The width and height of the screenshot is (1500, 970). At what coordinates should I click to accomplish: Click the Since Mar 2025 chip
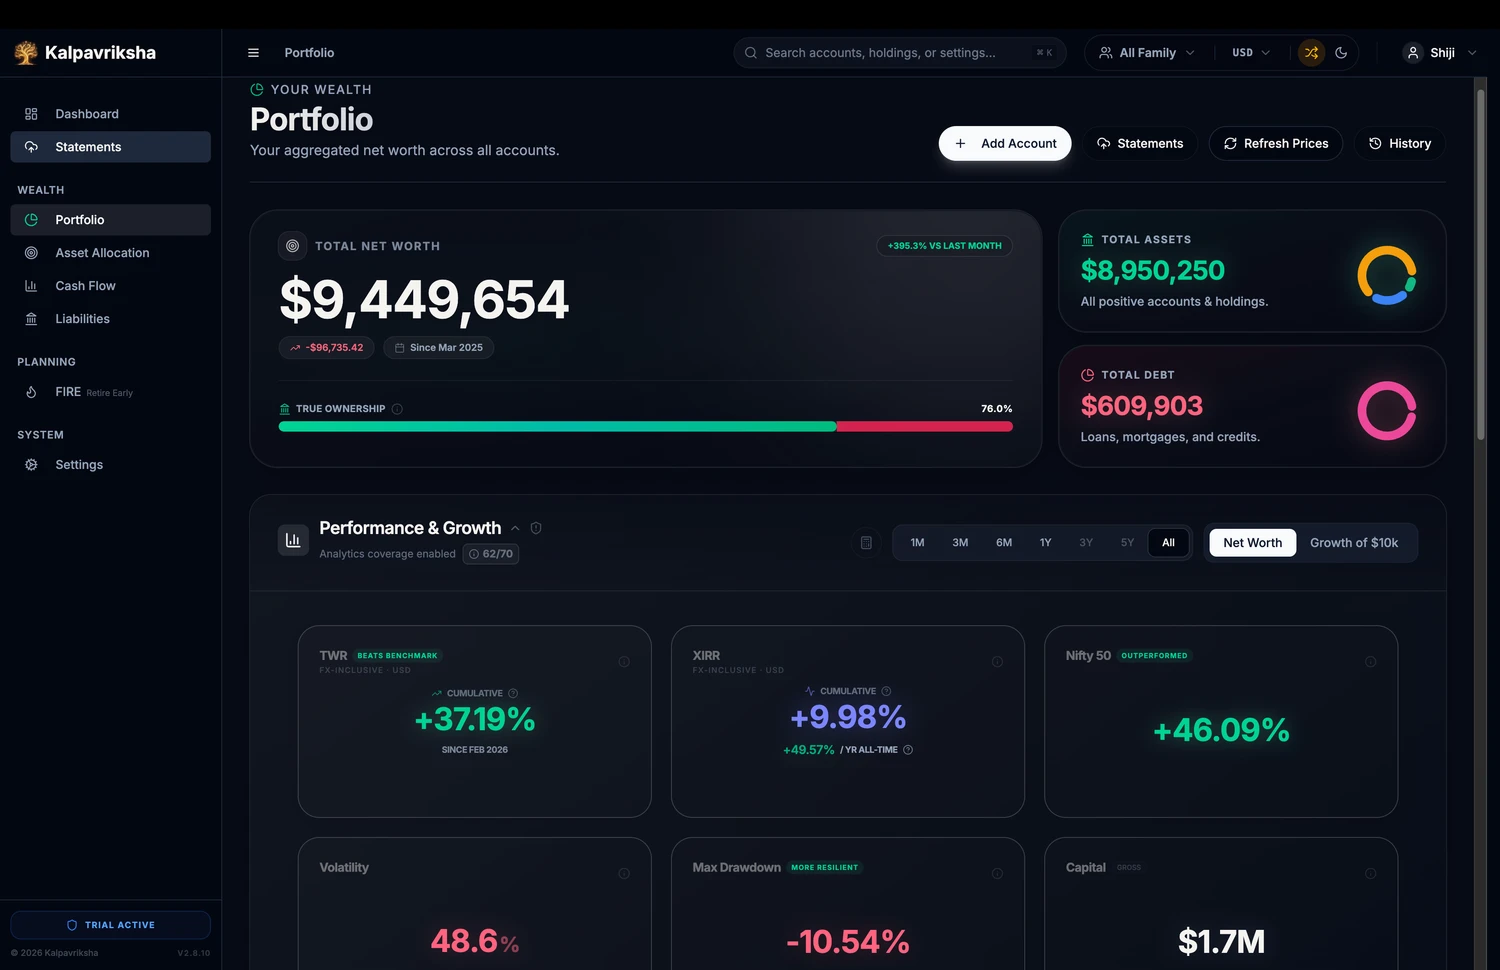pyautogui.click(x=438, y=348)
